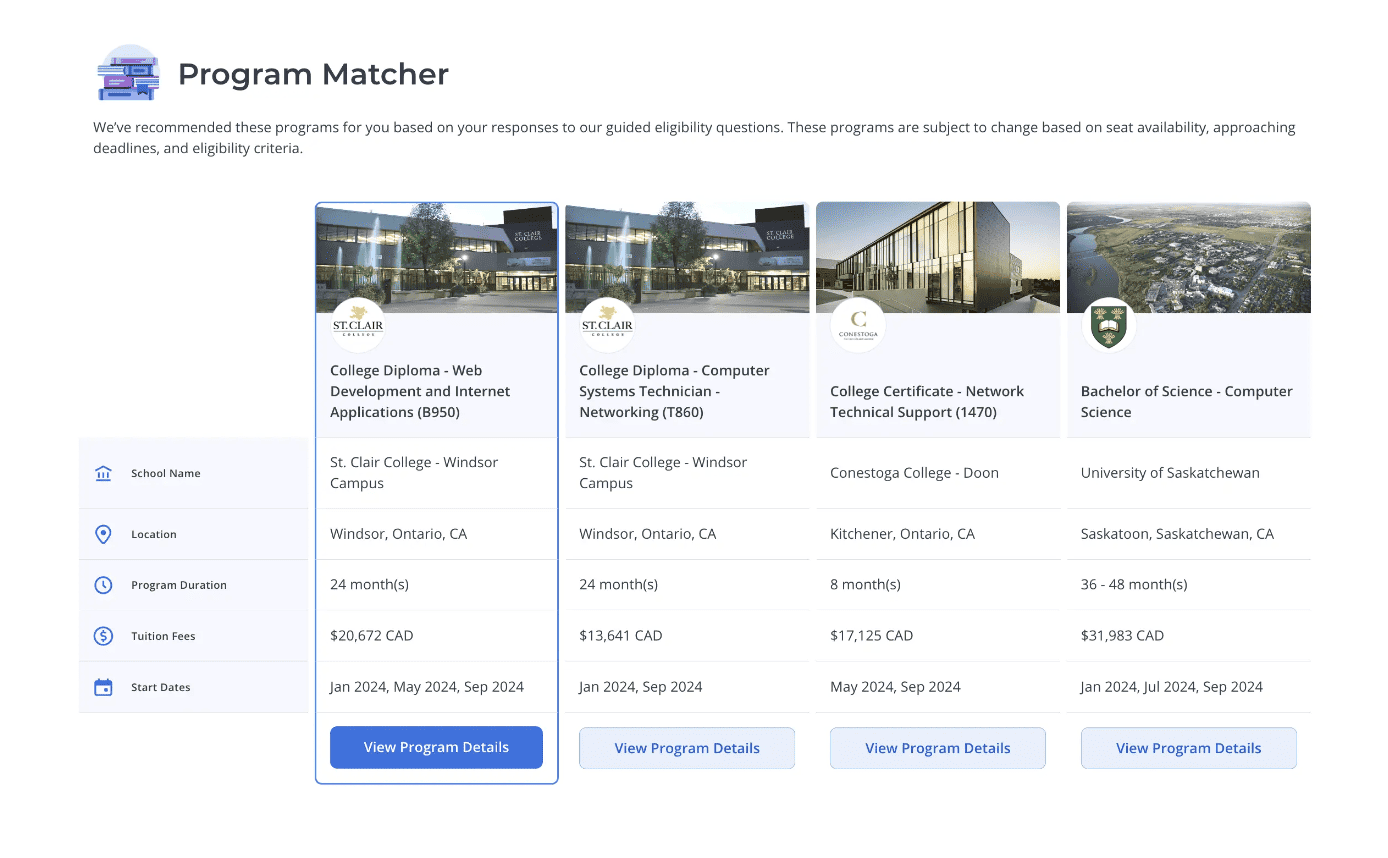The height and width of the screenshot is (858, 1388).
Task: Click the St. Clair College logo badge
Action: click(358, 325)
